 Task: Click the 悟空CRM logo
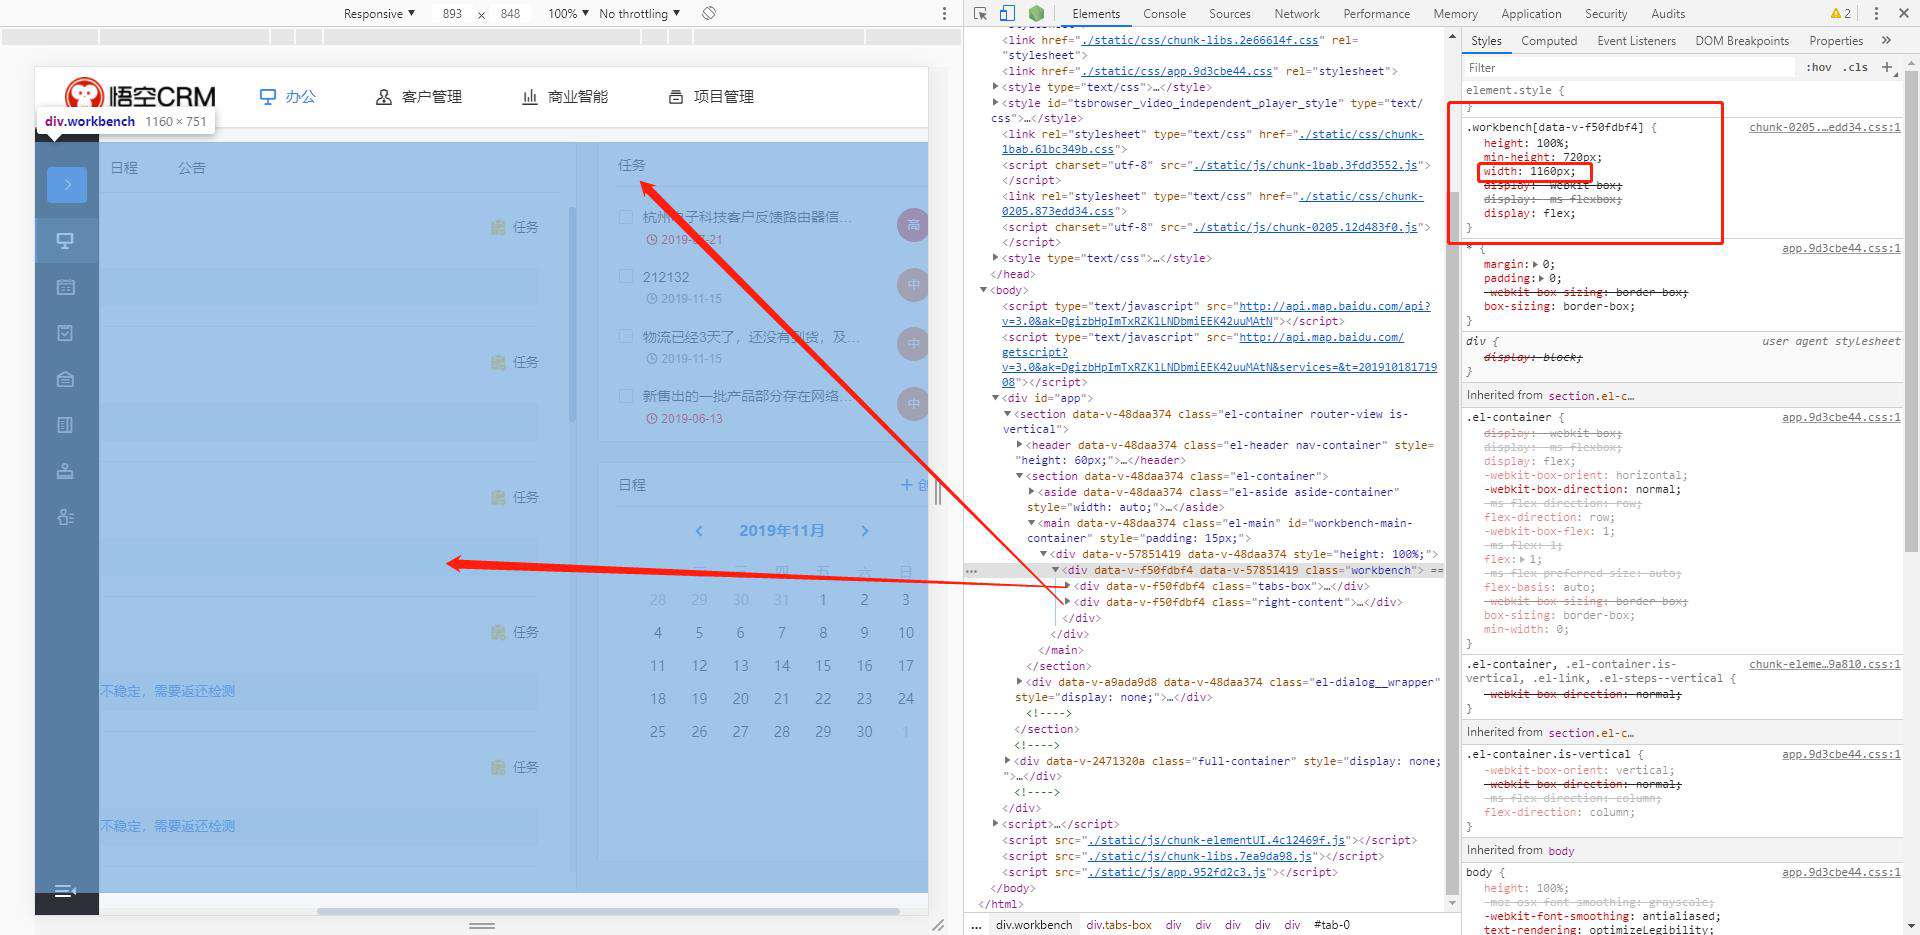pyautogui.click(x=140, y=95)
